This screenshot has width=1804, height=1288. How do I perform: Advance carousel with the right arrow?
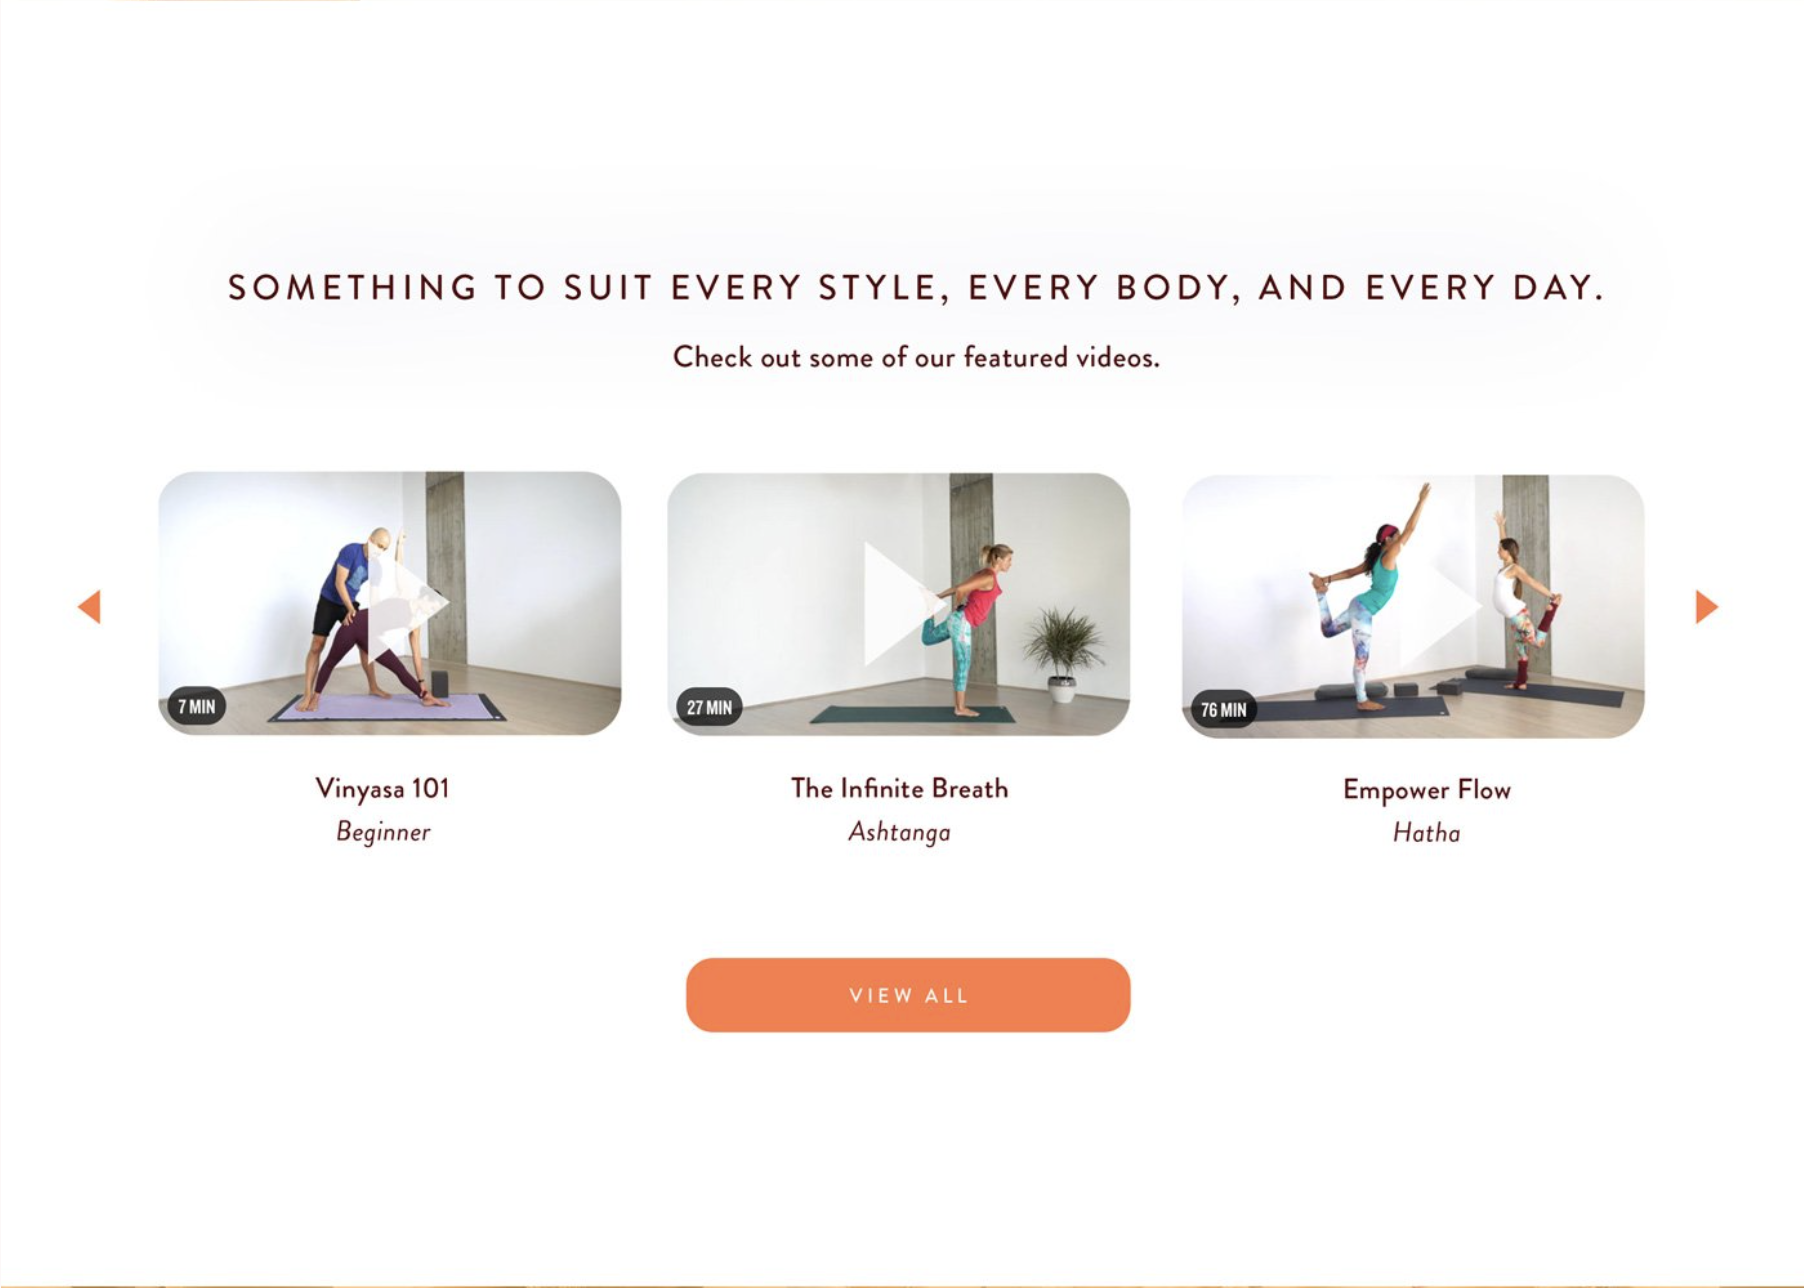pos(1707,606)
